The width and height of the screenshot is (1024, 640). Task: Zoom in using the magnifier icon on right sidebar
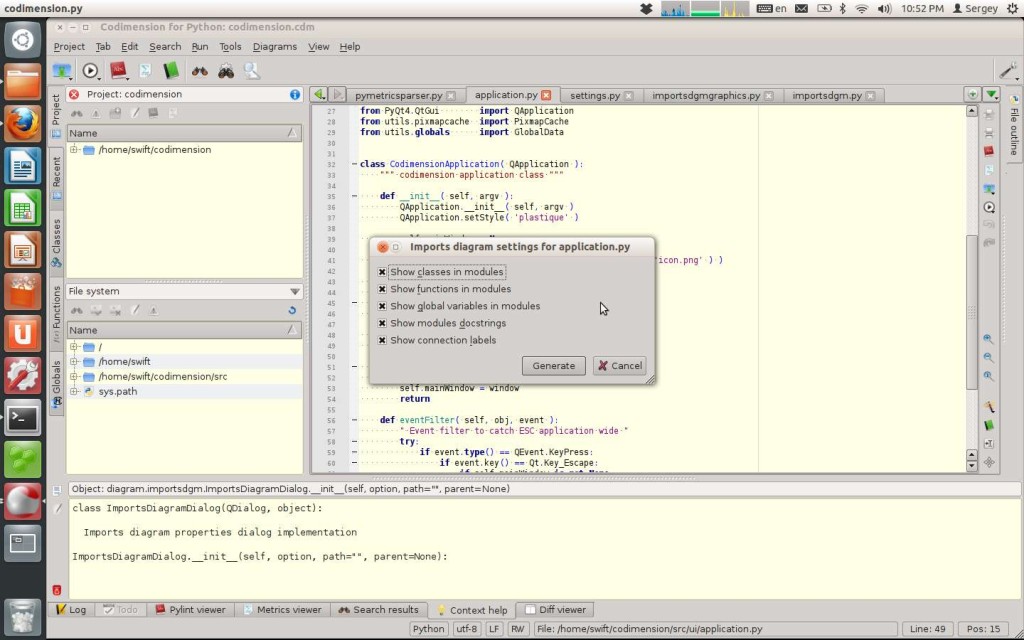[989, 338]
